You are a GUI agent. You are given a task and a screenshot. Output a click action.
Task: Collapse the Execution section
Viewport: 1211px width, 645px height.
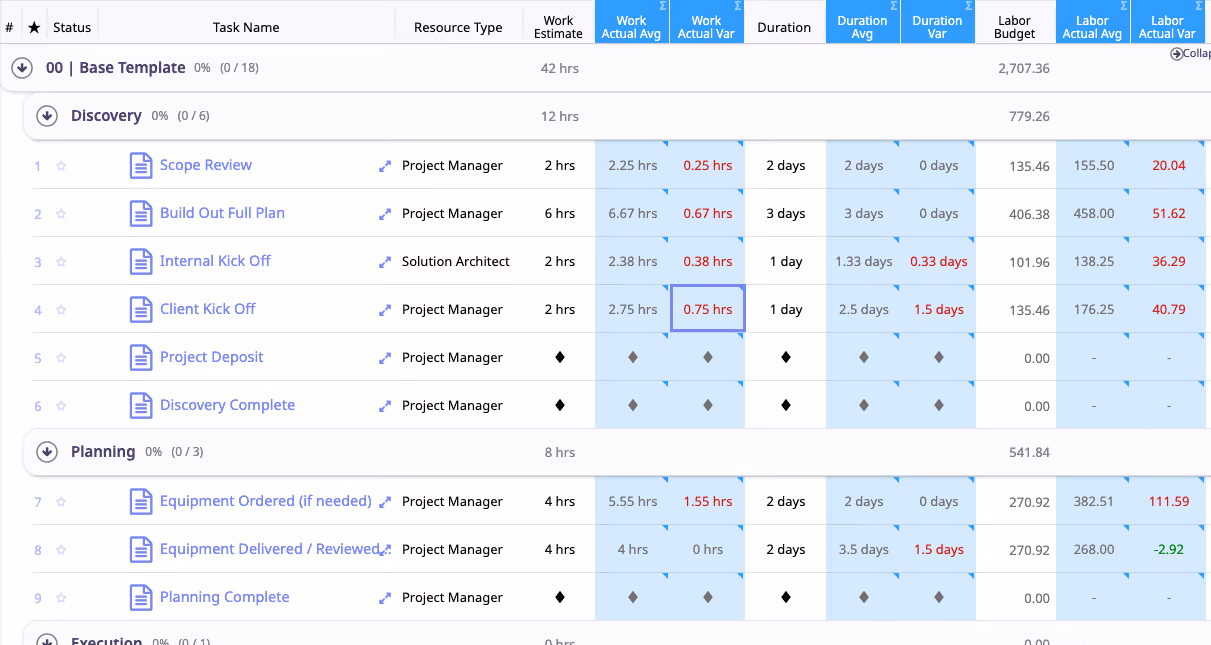tap(46, 639)
